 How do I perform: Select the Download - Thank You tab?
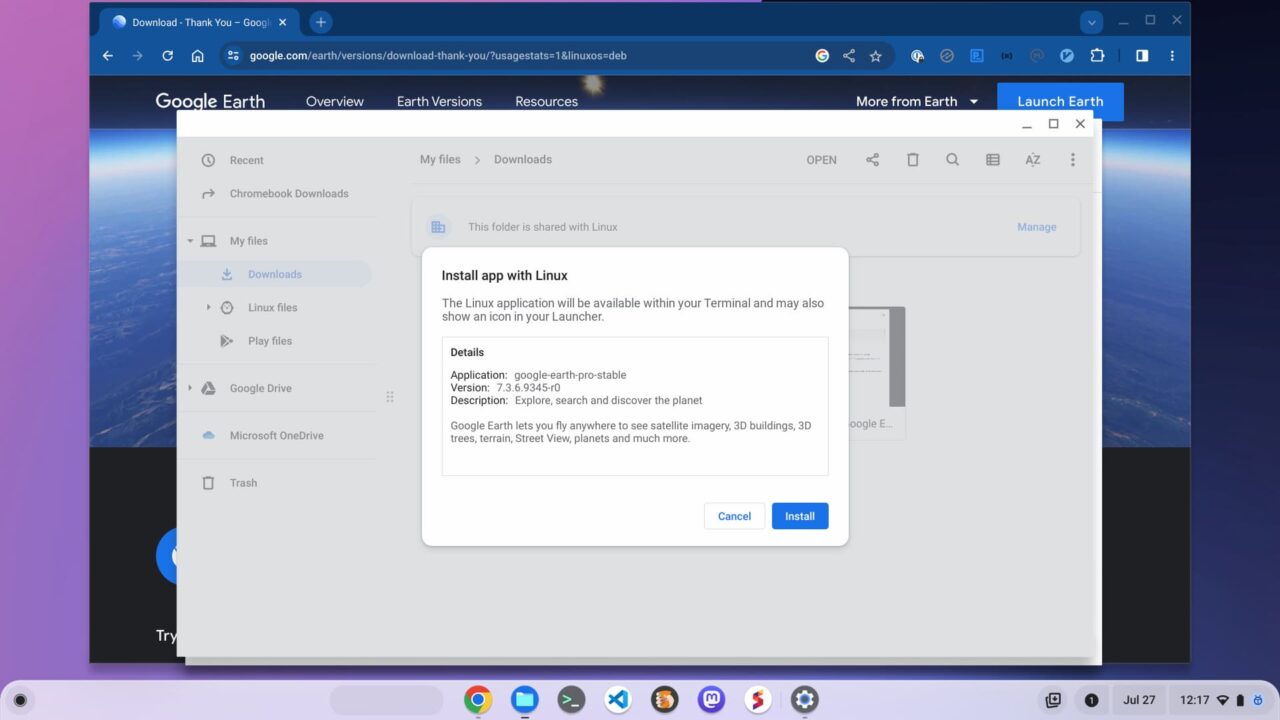[x=198, y=22]
